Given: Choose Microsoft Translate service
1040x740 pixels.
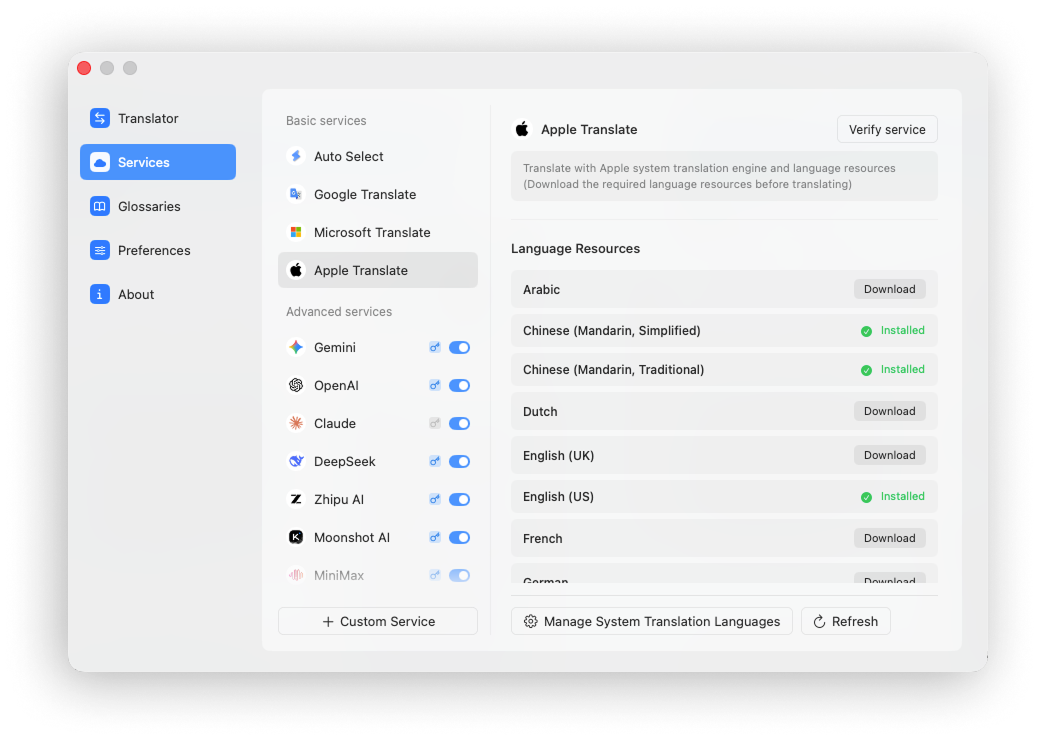Looking at the screenshot, I should click(377, 232).
